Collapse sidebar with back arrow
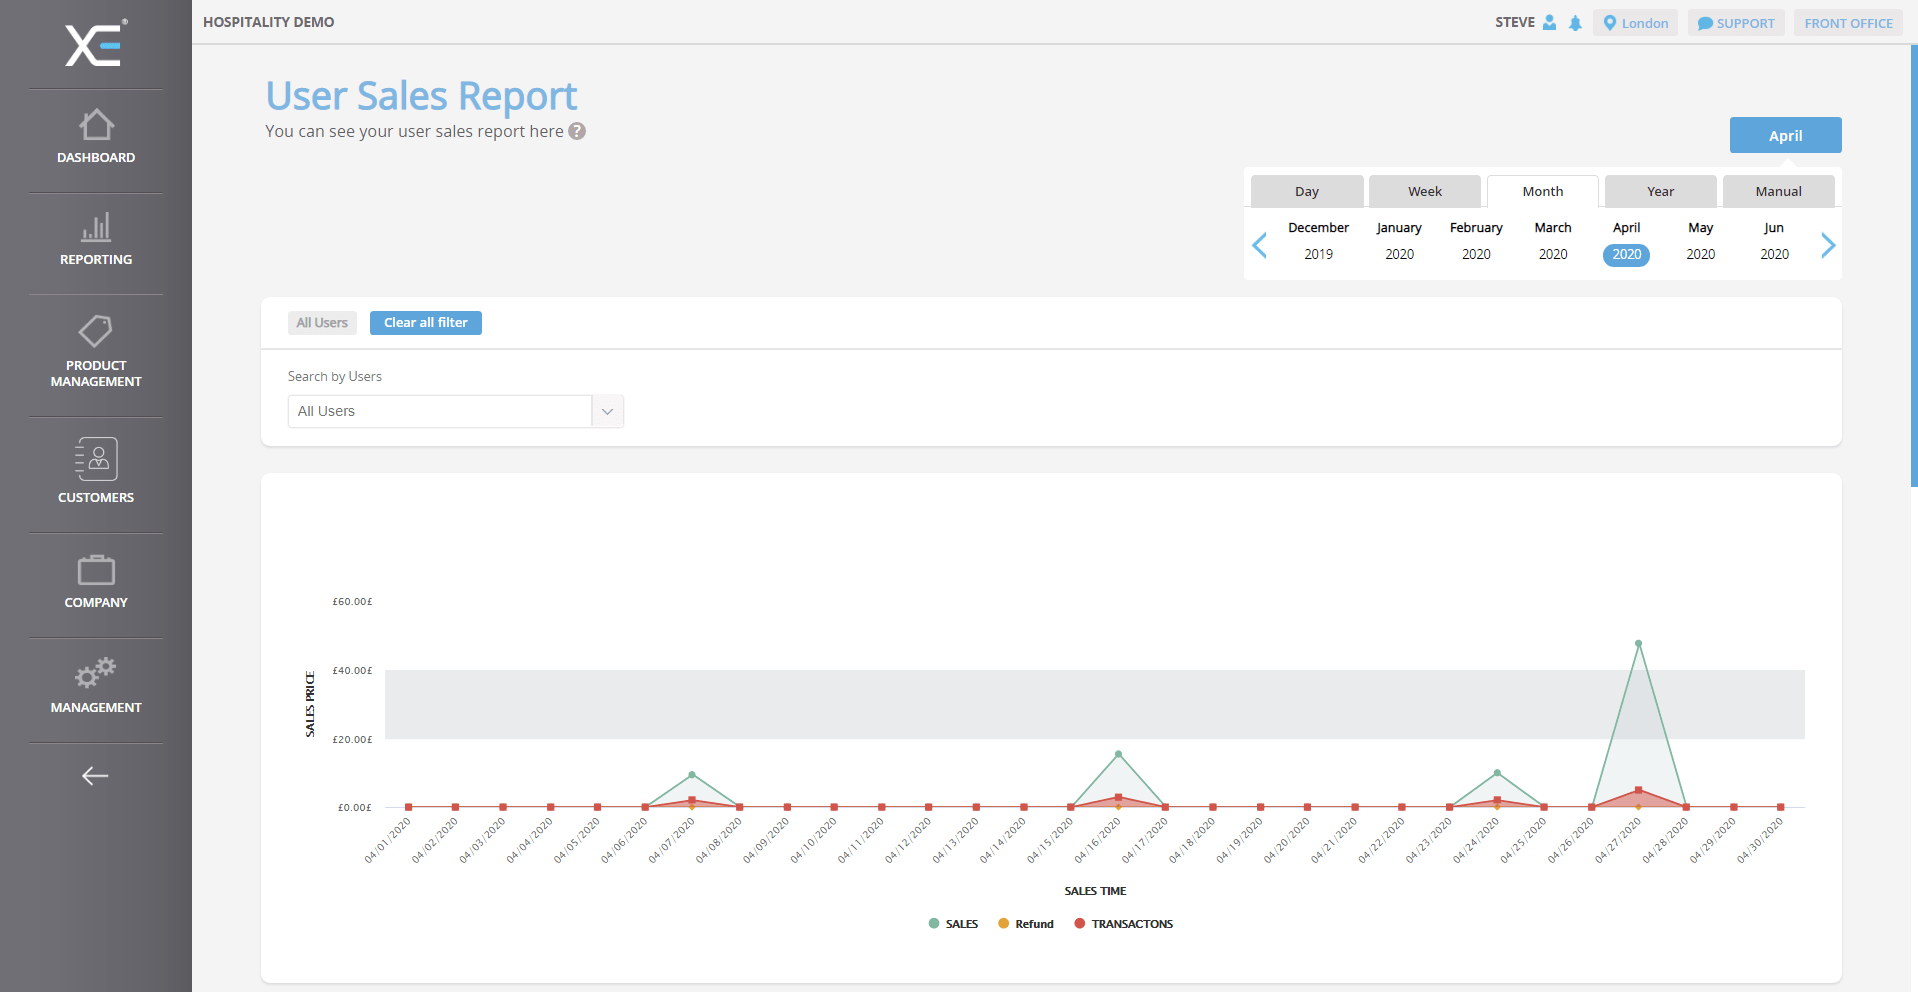 (x=95, y=776)
